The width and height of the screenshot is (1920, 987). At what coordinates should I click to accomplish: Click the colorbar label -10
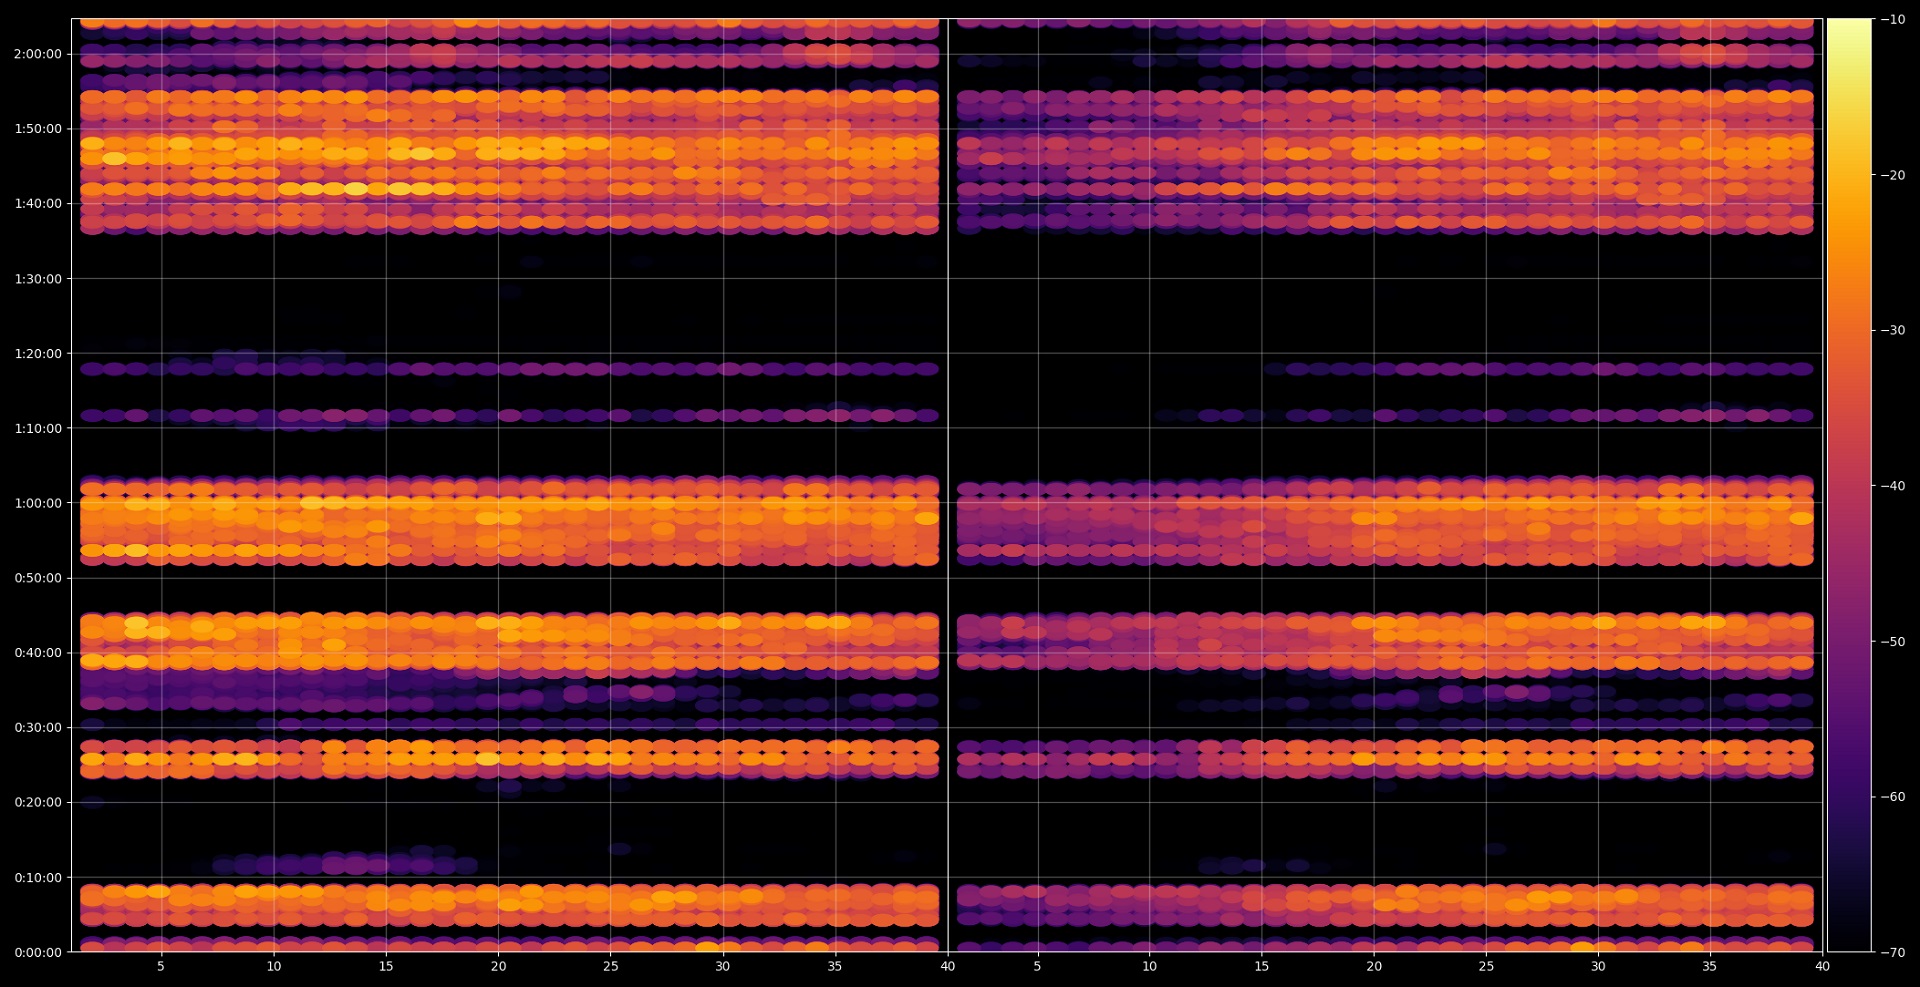(x=1893, y=19)
